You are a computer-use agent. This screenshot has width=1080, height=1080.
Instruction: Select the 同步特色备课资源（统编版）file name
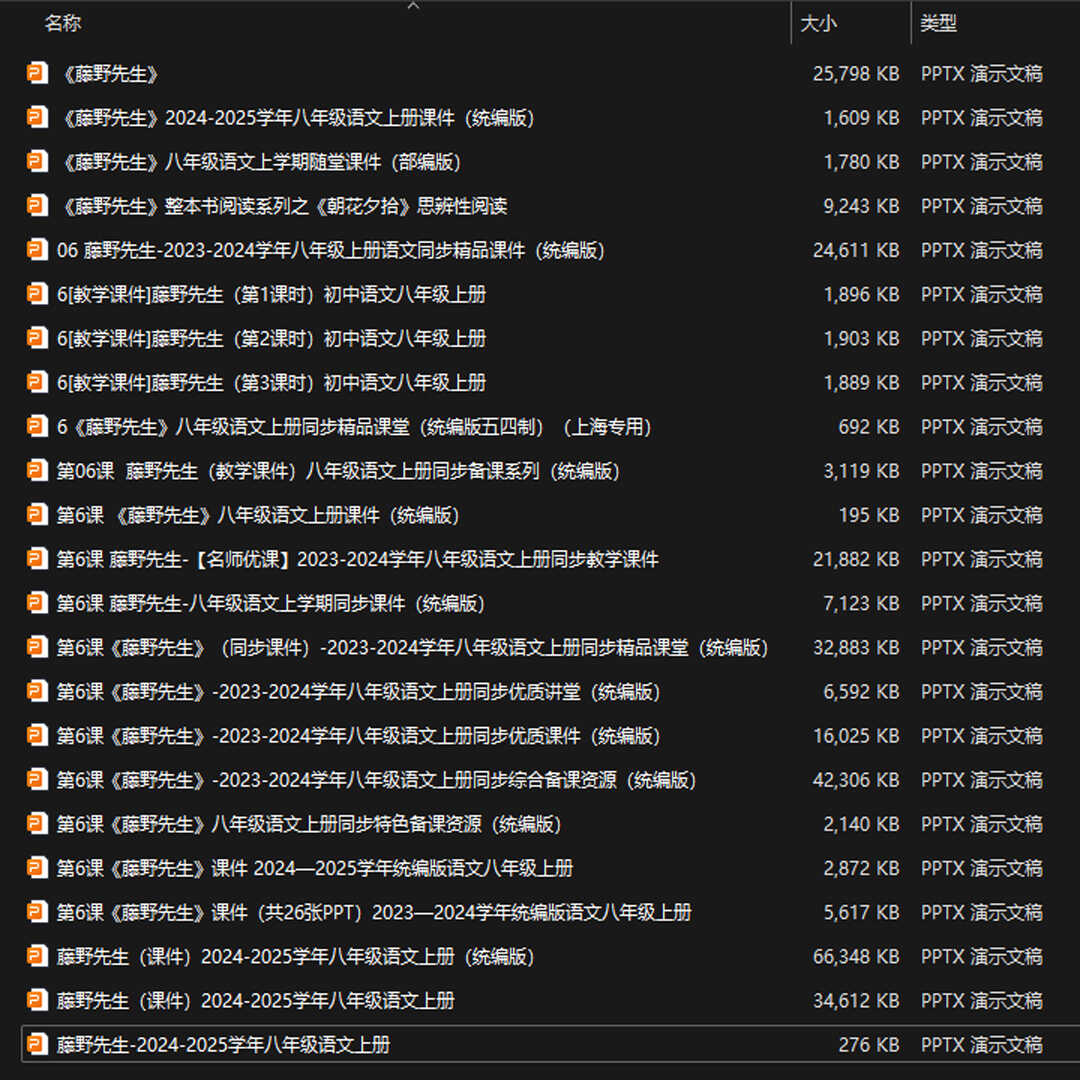[311, 823]
